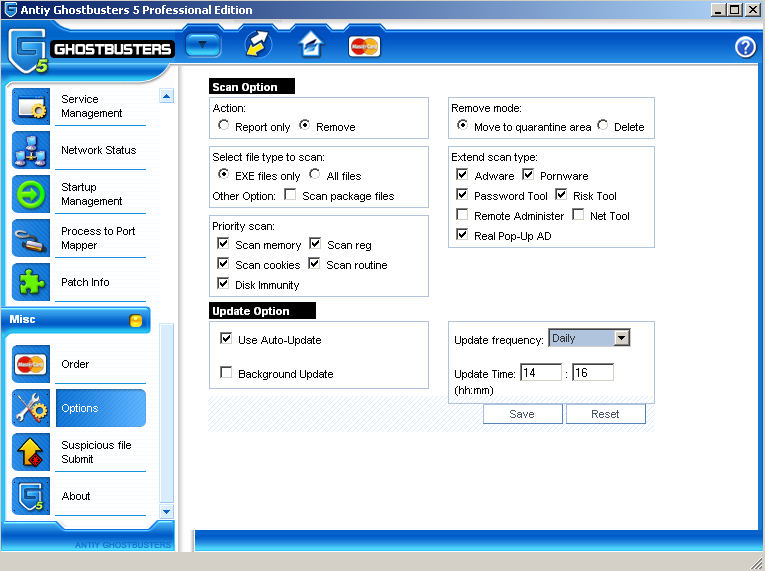The width and height of the screenshot is (765, 571).
Task: Open the Service Management gear icon
Action: [x=31, y=106]
